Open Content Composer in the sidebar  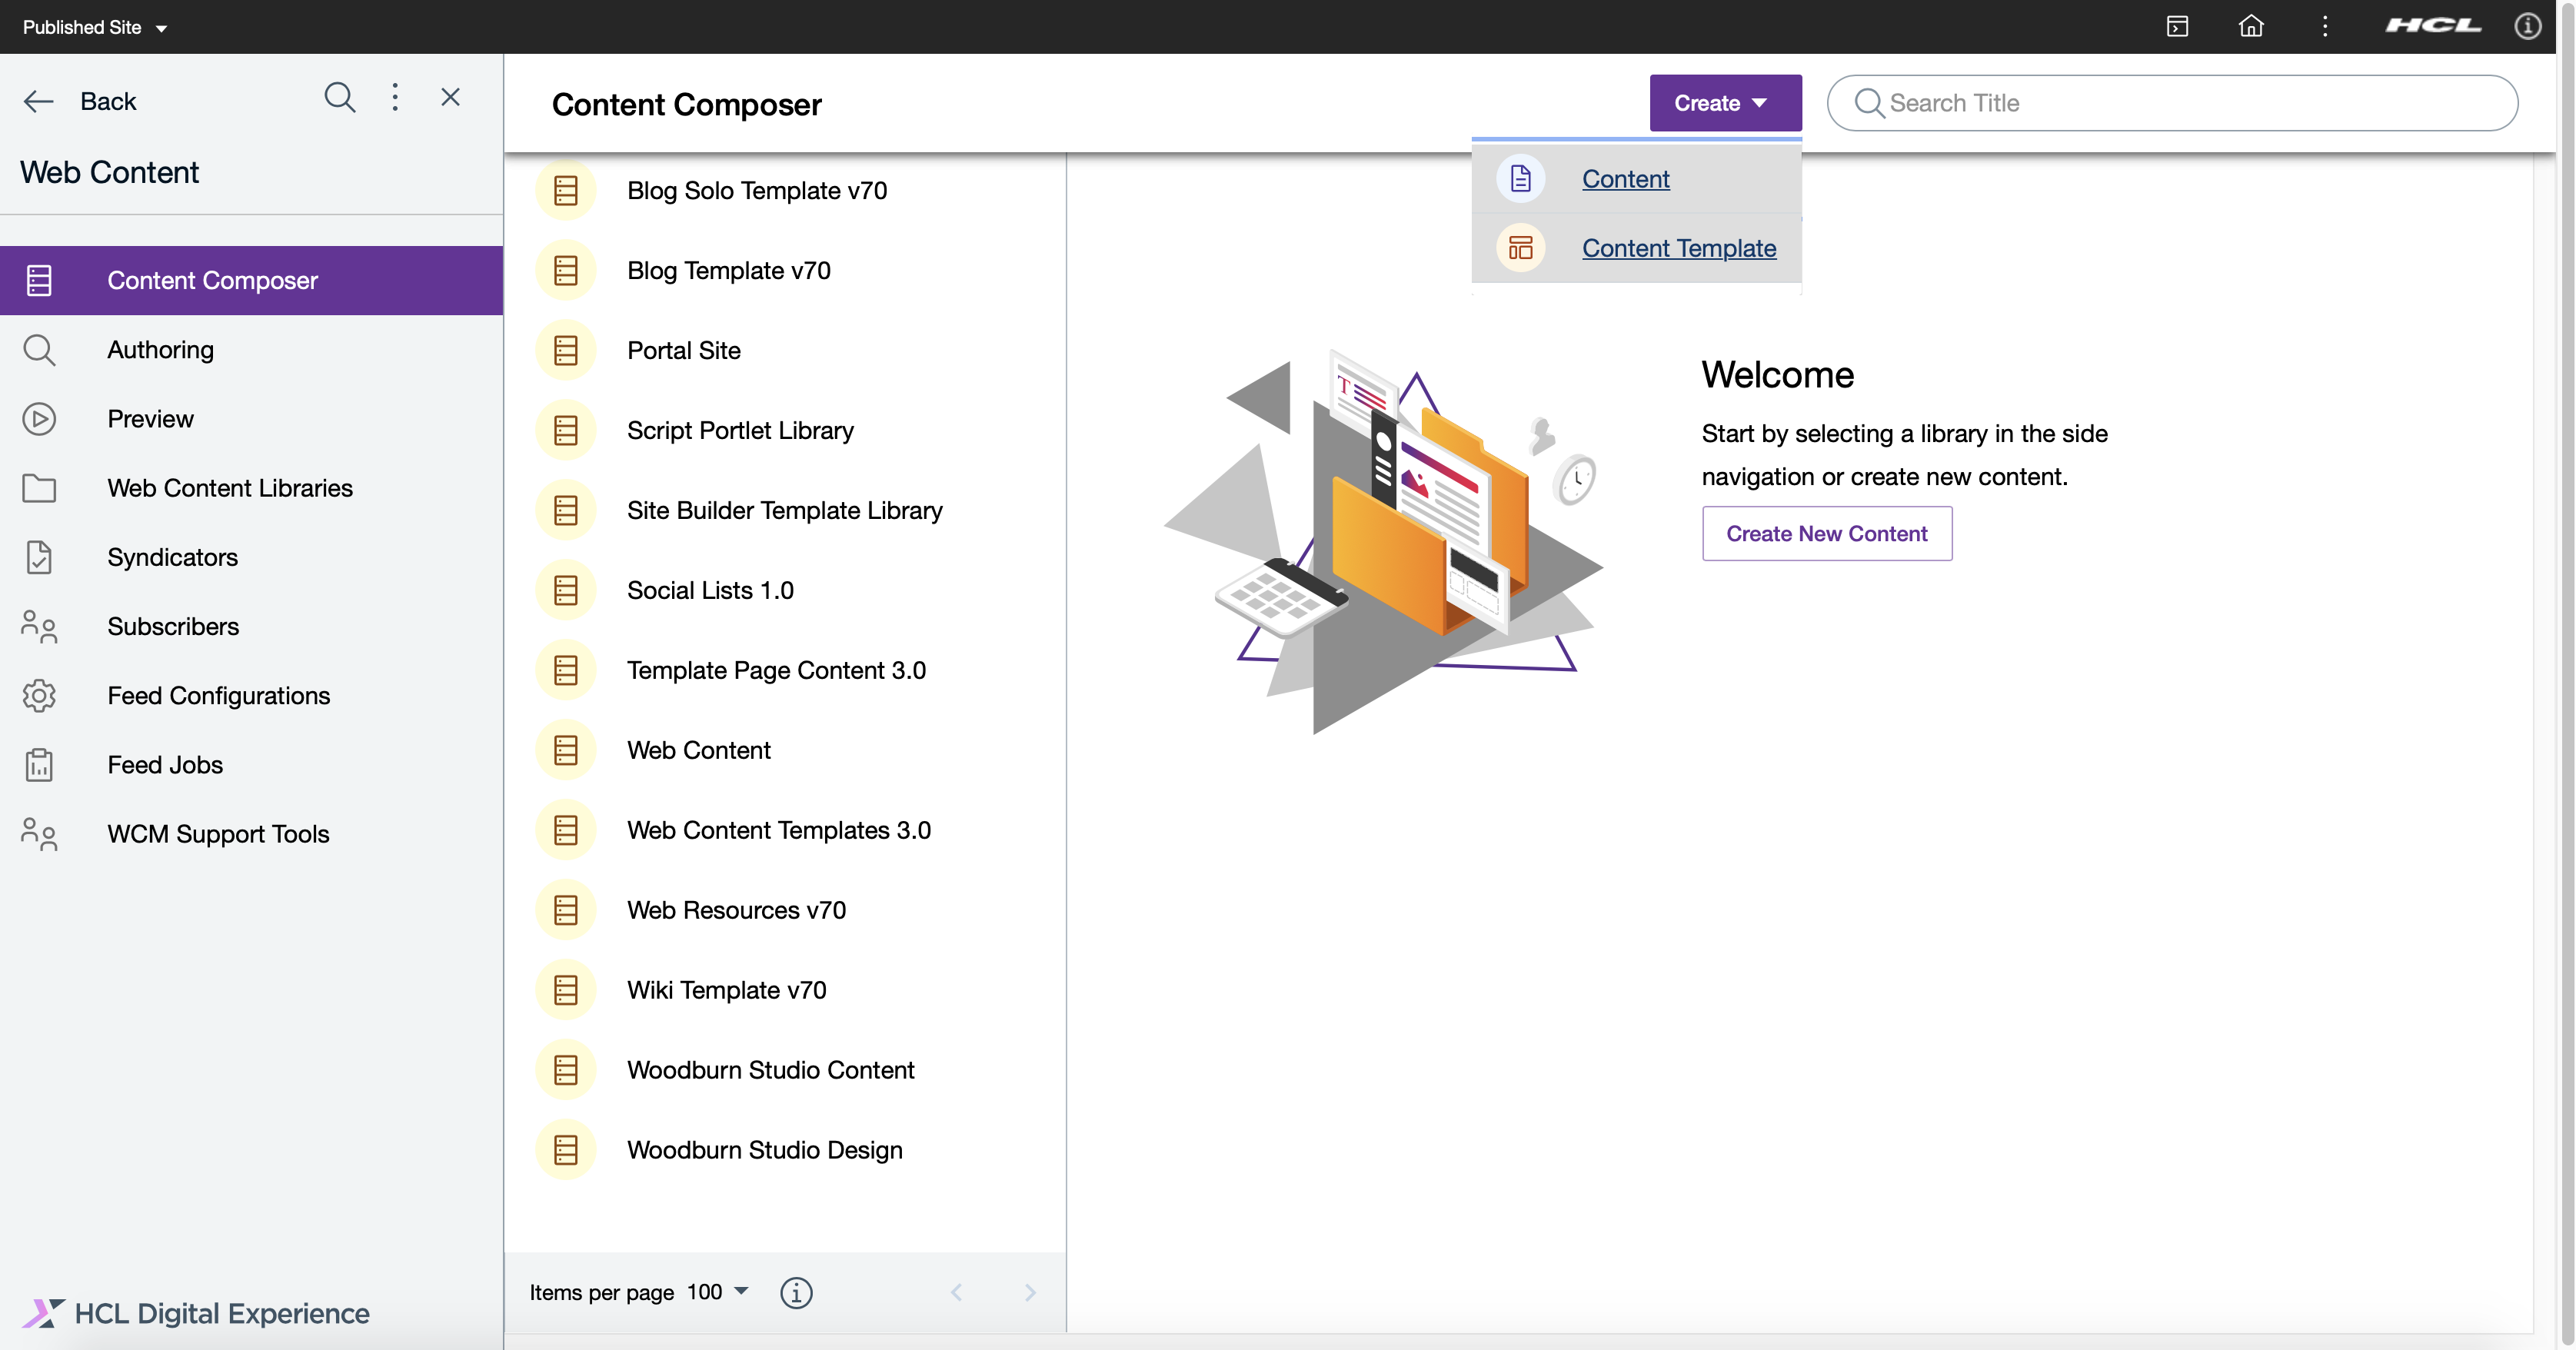pos(251,280)
